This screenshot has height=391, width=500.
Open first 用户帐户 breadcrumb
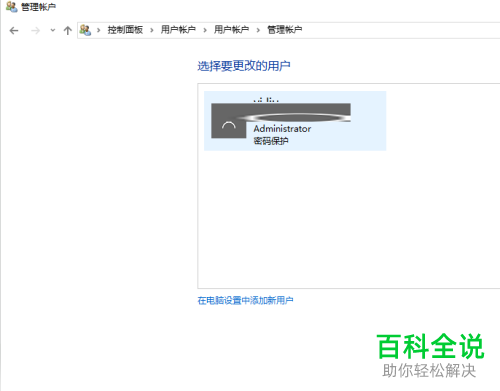178,30
